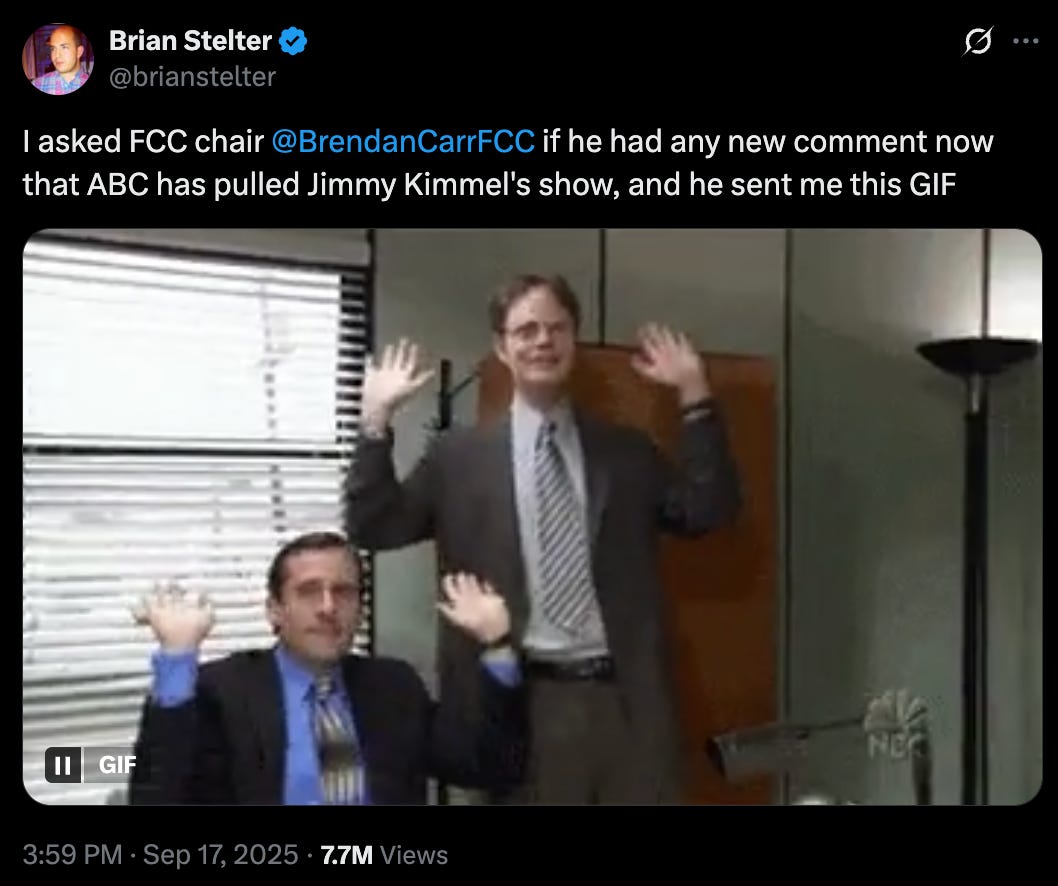The image size is (1058, 886).
Task: Click the Brian Stelter display name
Action: [190, 41]
